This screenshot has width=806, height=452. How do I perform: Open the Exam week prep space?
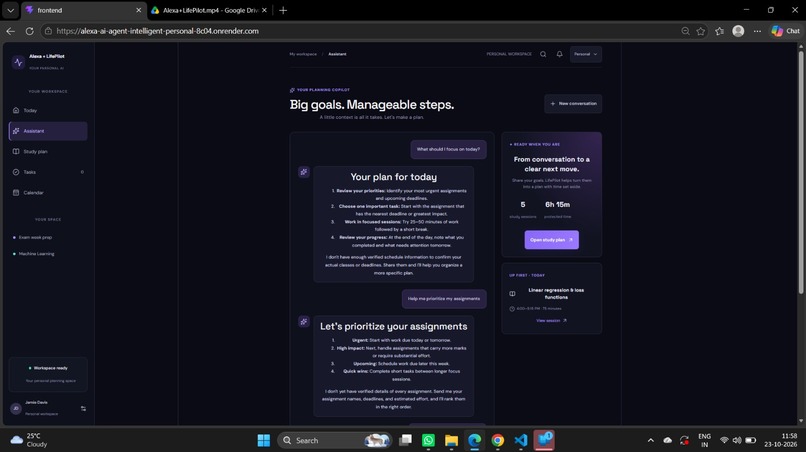(35, 237)
